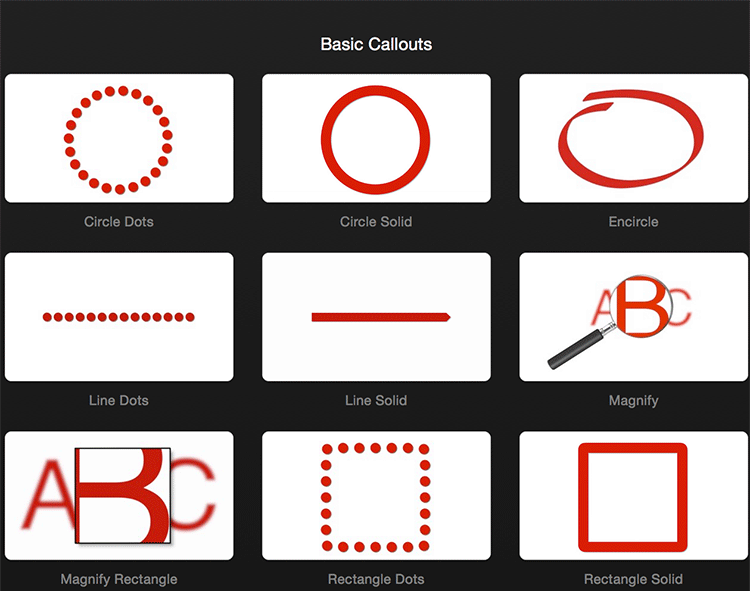Select the Line Dots callout thumbnail

coord(119,317)
